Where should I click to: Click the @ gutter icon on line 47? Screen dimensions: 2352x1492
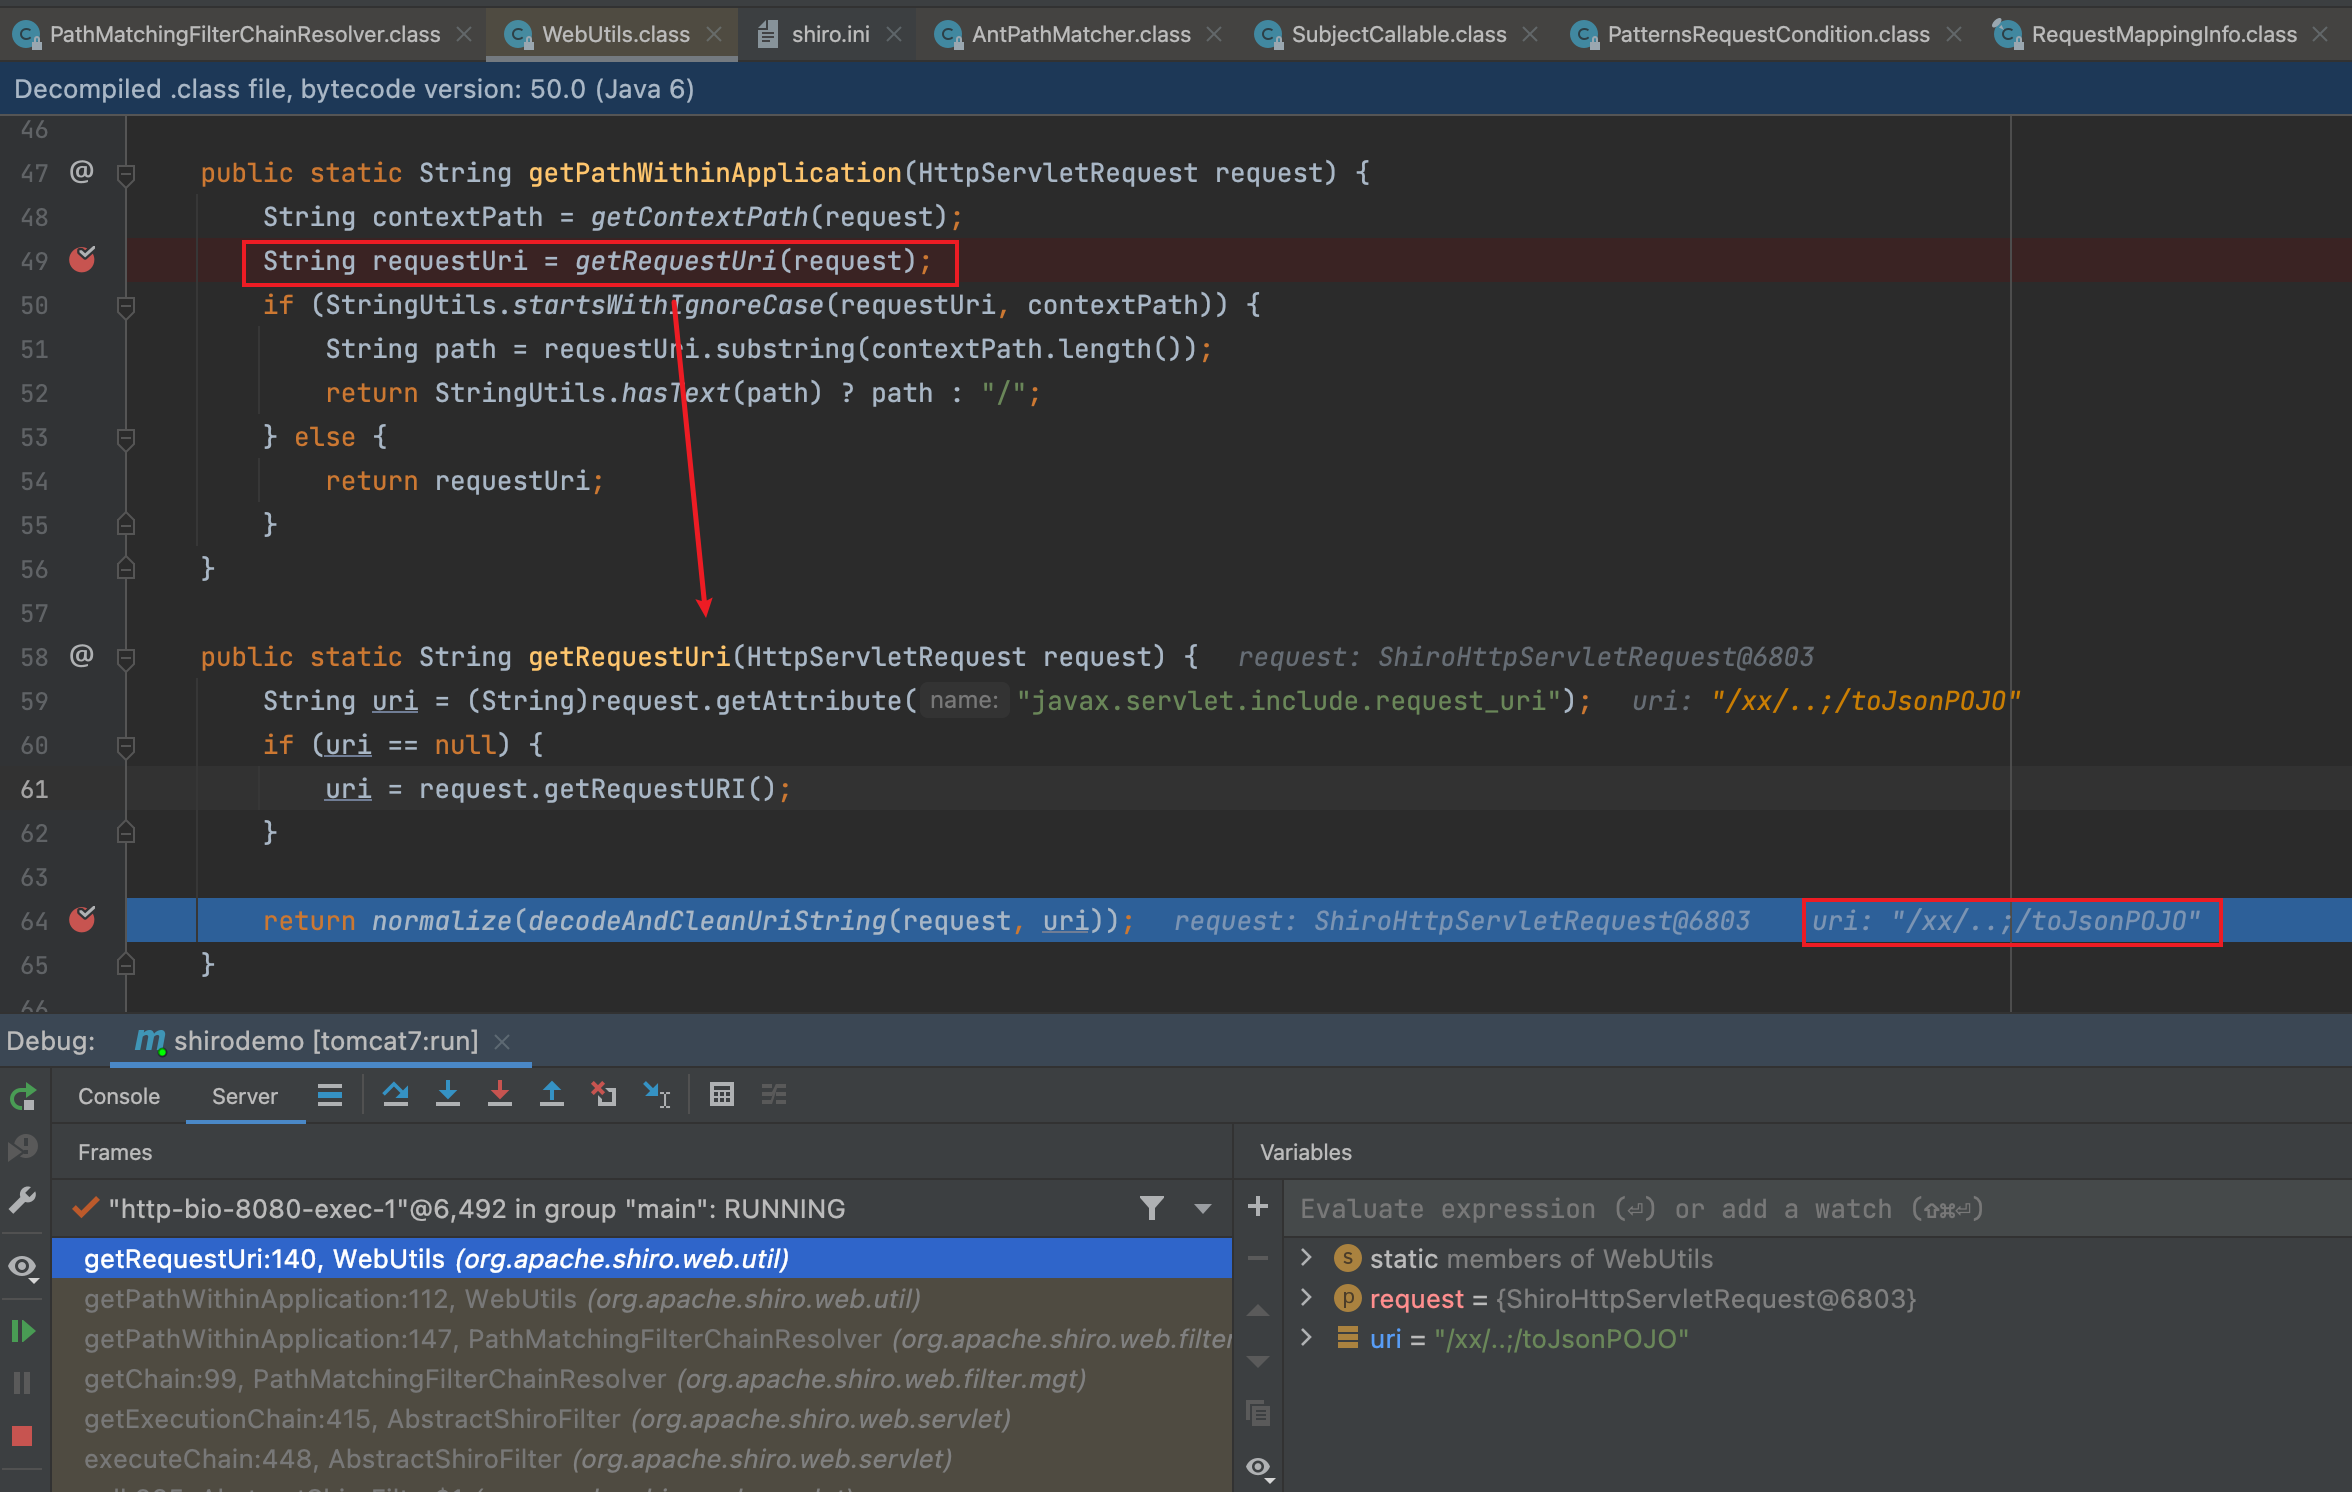tap(82, 172)
